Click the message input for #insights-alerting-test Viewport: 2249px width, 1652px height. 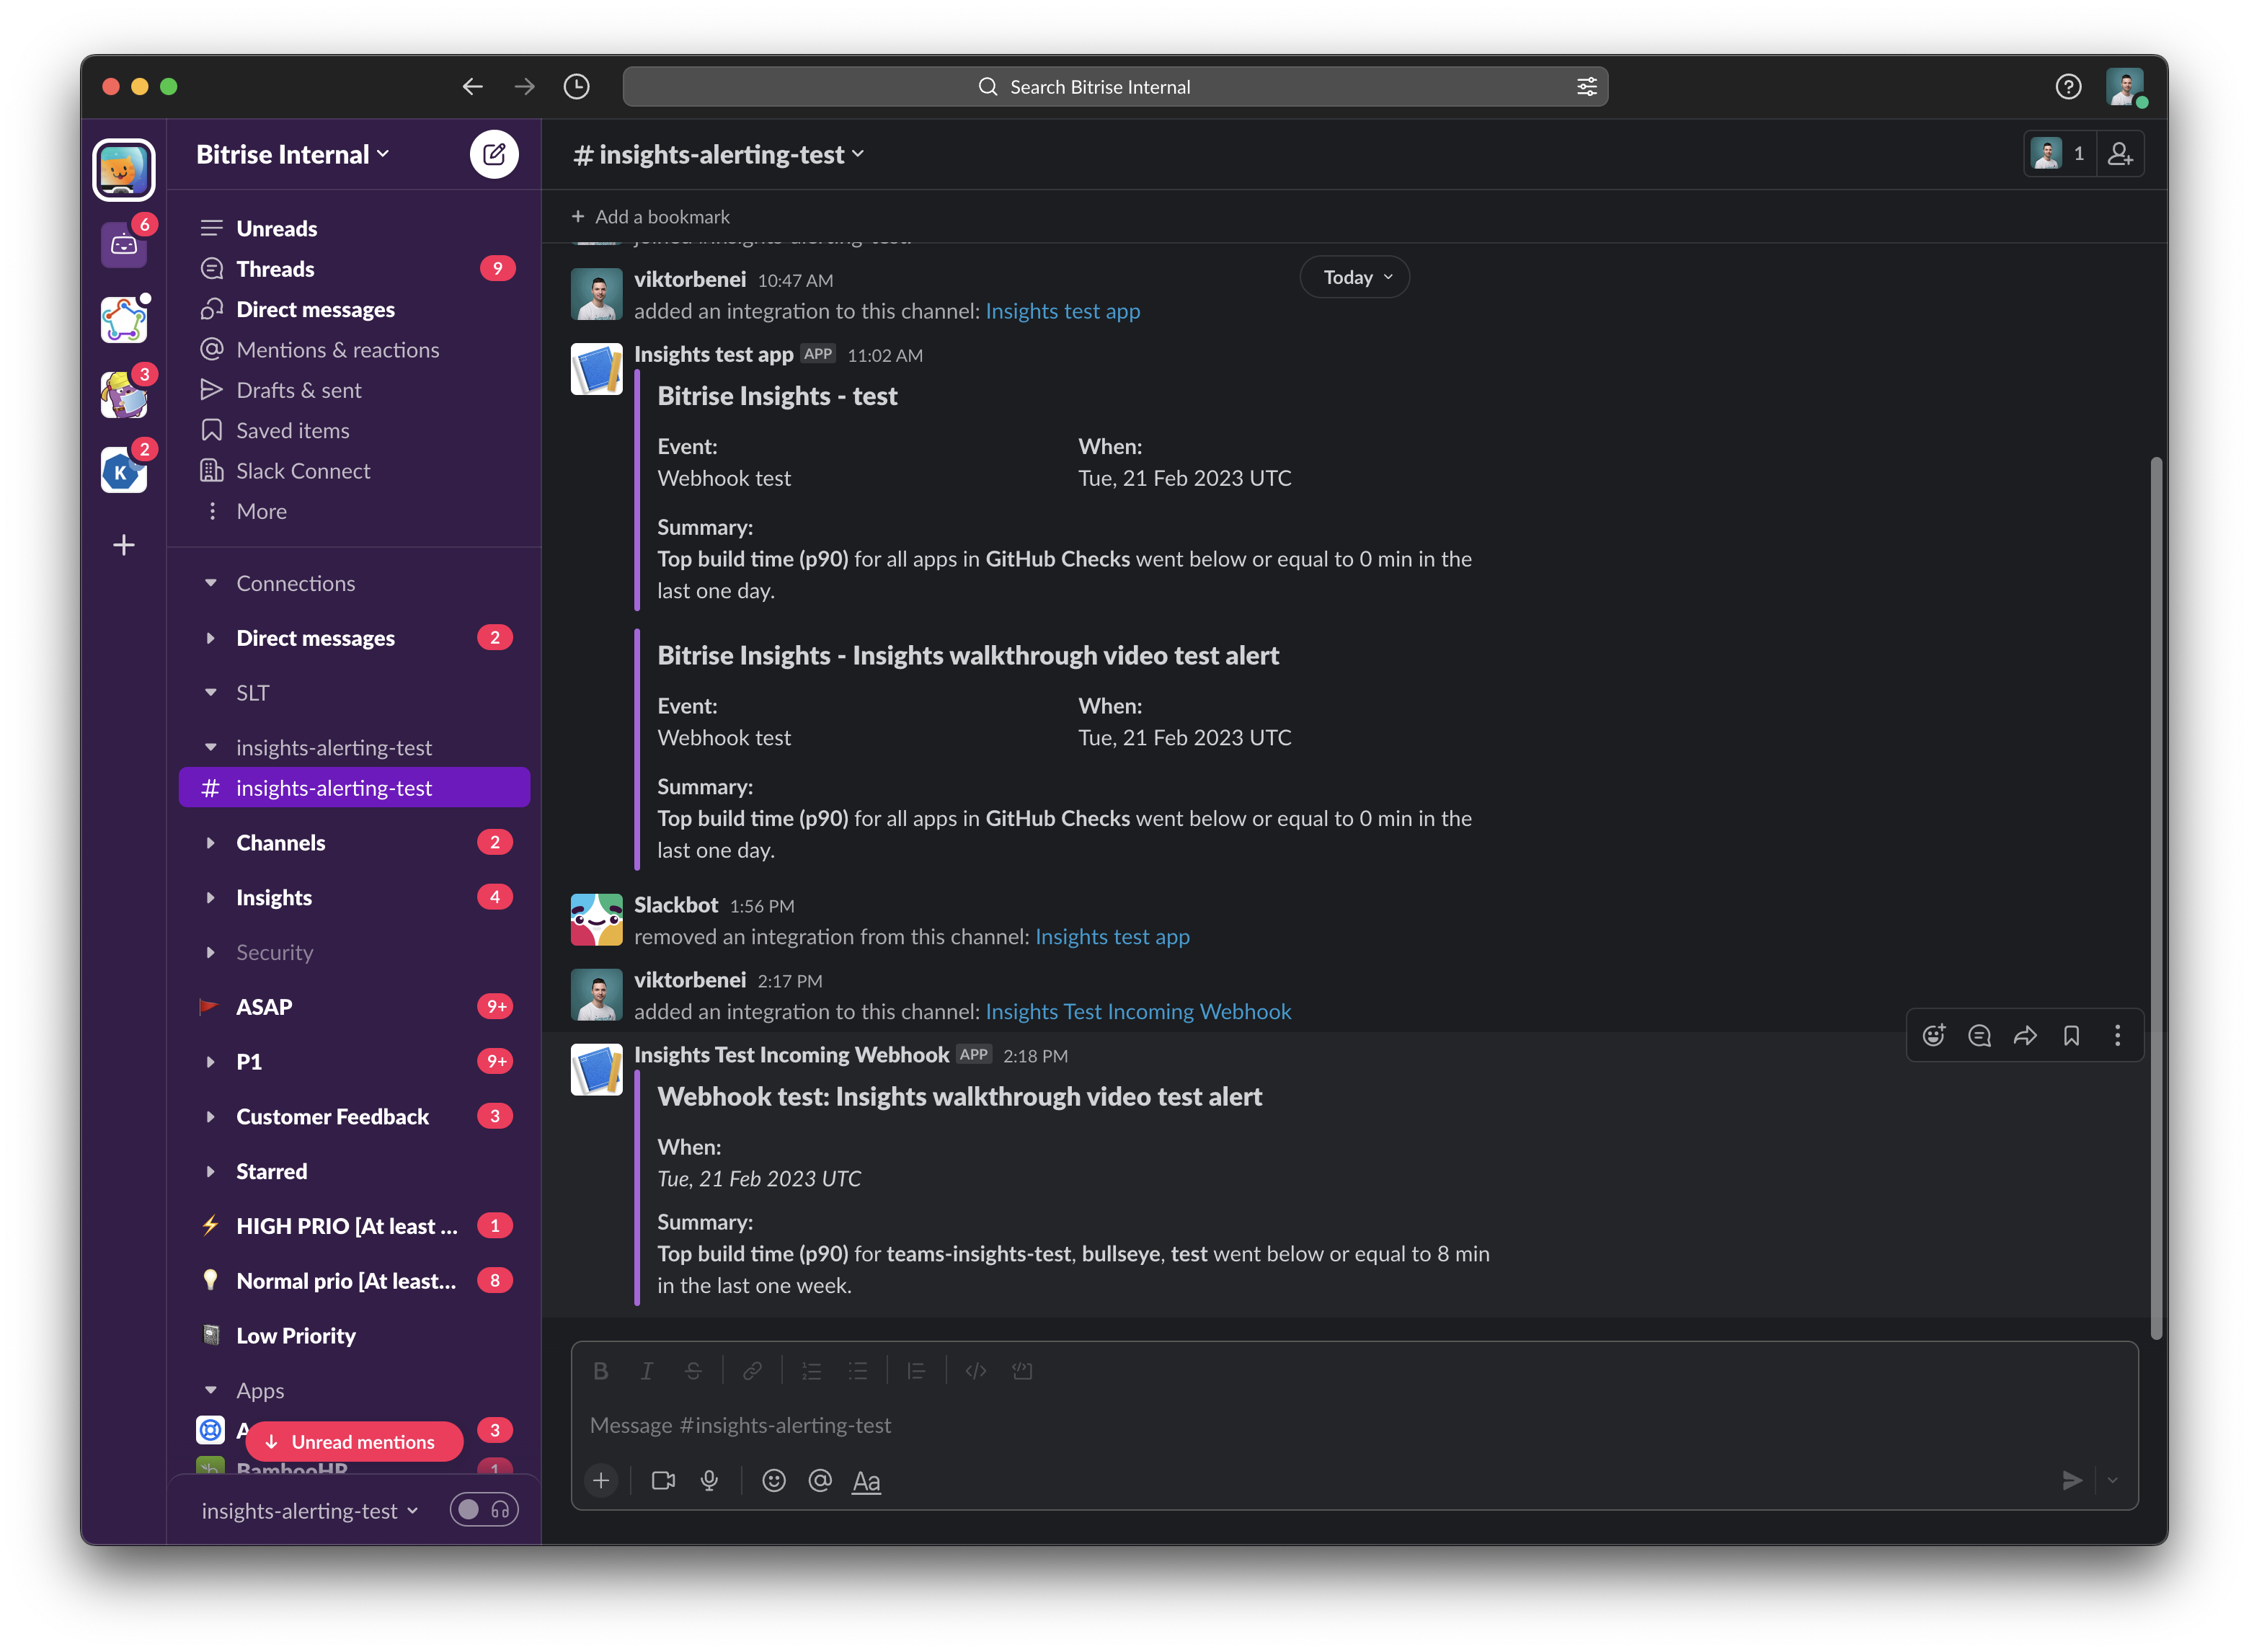[1354, 1425]
